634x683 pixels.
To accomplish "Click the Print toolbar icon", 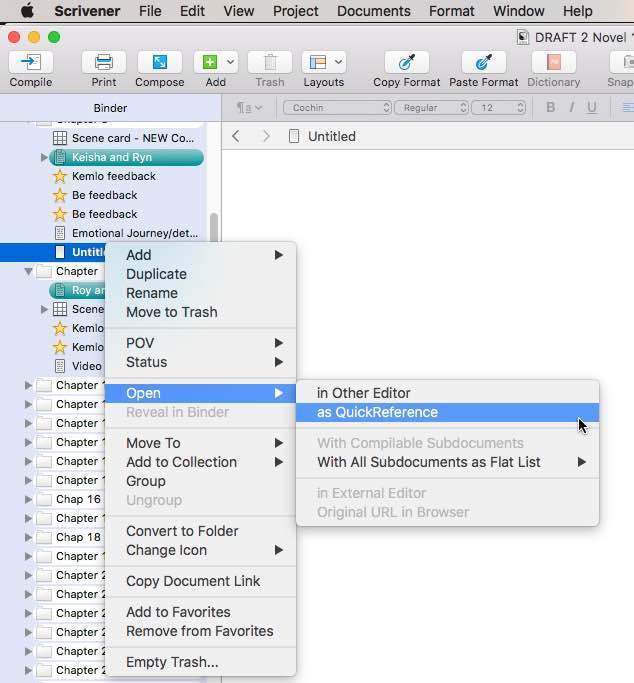I will click(x=104, y=63).
